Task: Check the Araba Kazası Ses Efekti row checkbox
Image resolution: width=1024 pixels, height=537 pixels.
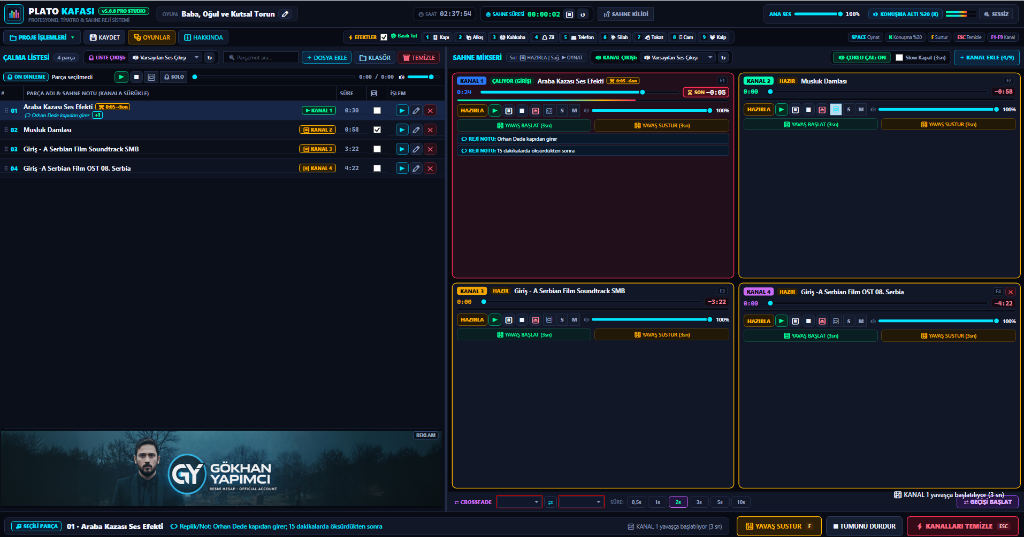Action: [377, 110]
